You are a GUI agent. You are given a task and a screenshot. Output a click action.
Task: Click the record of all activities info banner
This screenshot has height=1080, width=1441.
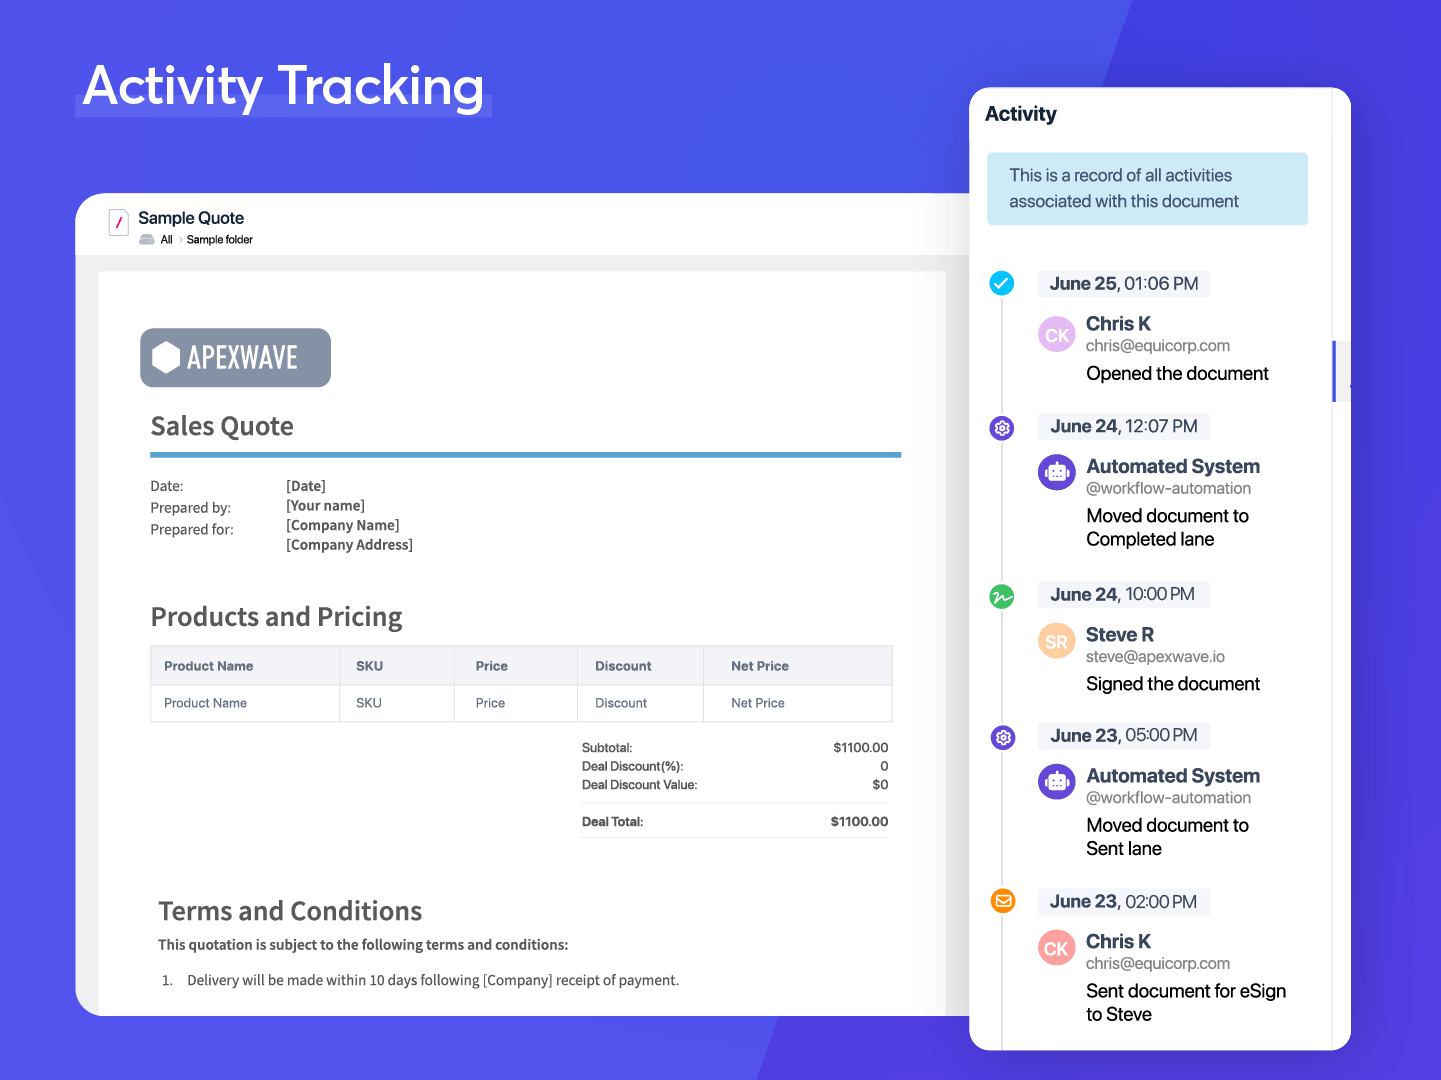(x=1147, y=188)
